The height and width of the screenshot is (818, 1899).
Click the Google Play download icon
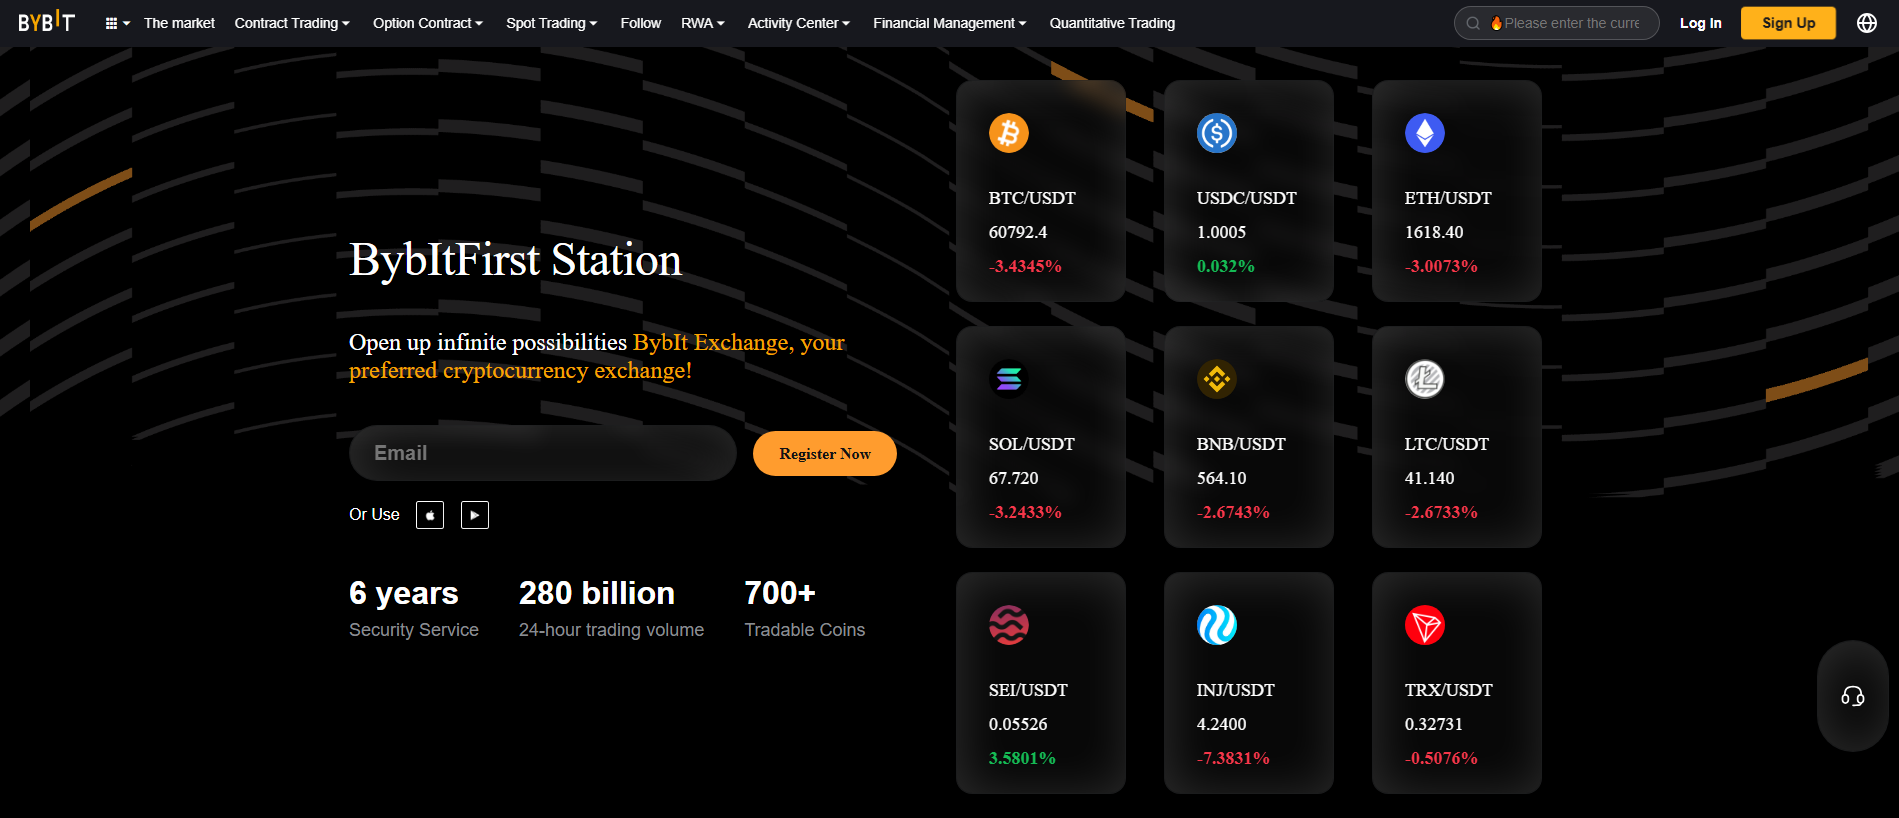point(475,515)
